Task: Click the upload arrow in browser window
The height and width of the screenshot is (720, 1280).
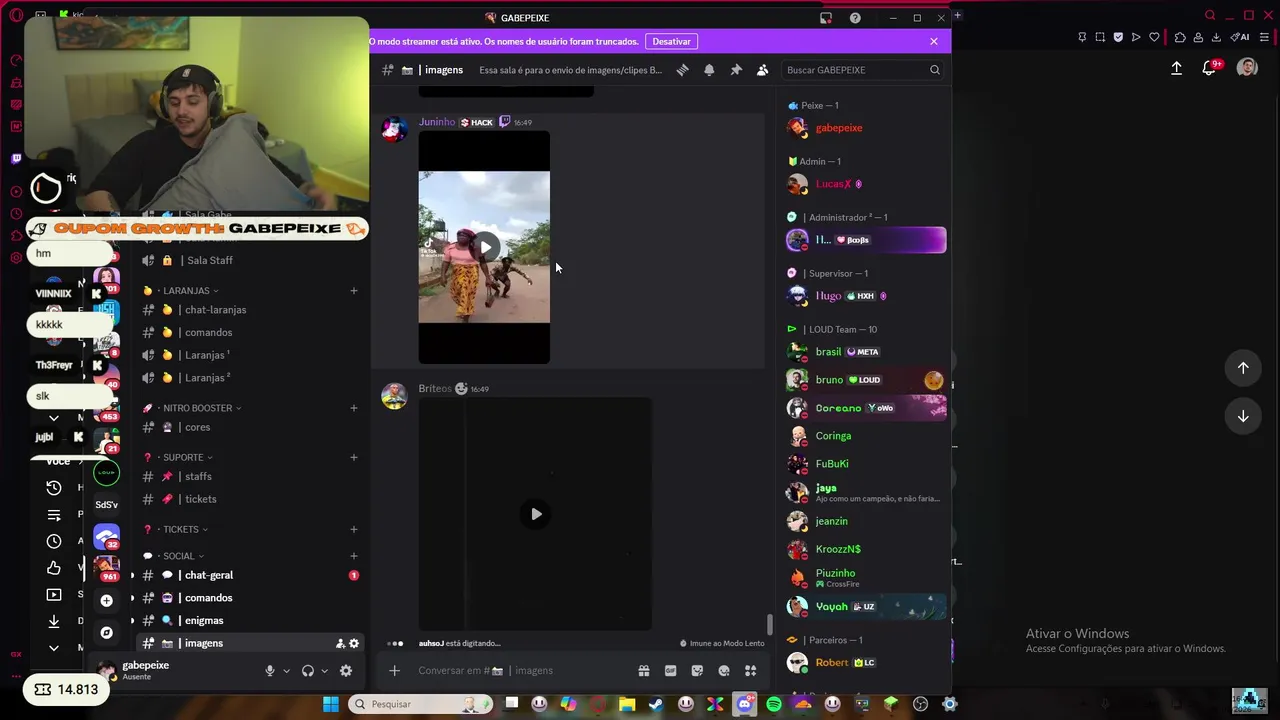Action: (x=1177, y=68)
